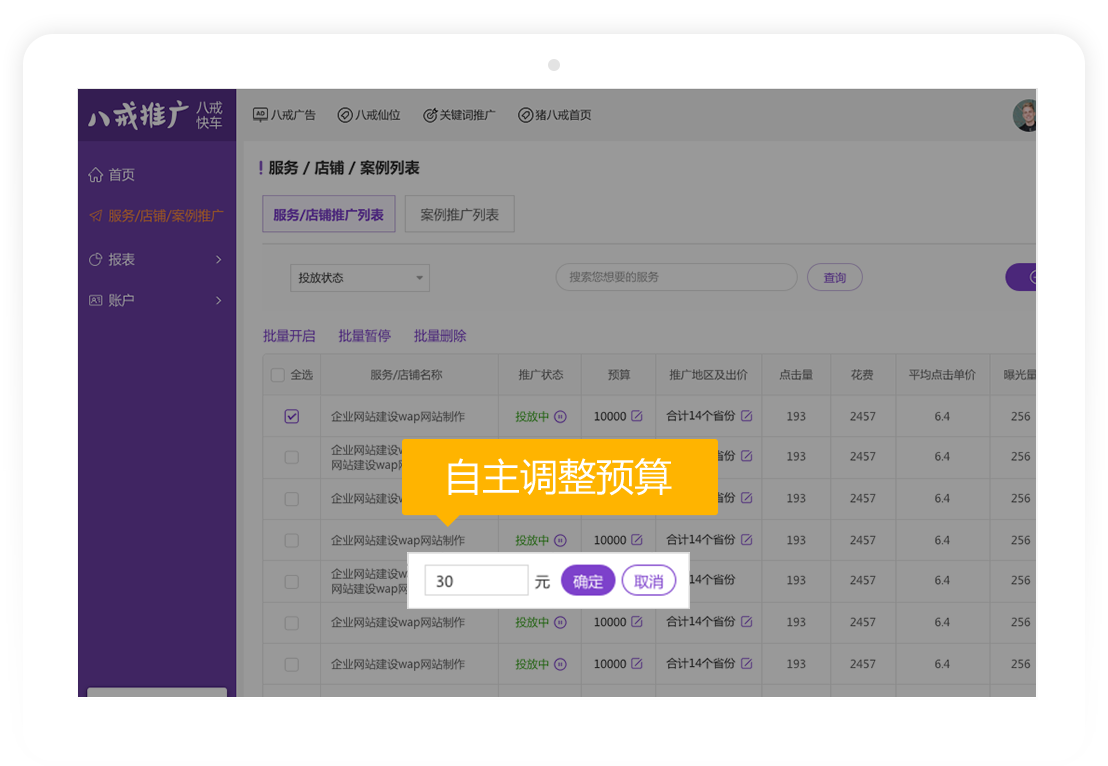Viewport: 1108px width, 766px height.
Task: Click the 服务/店铺名称 column header
Action: 406,375
